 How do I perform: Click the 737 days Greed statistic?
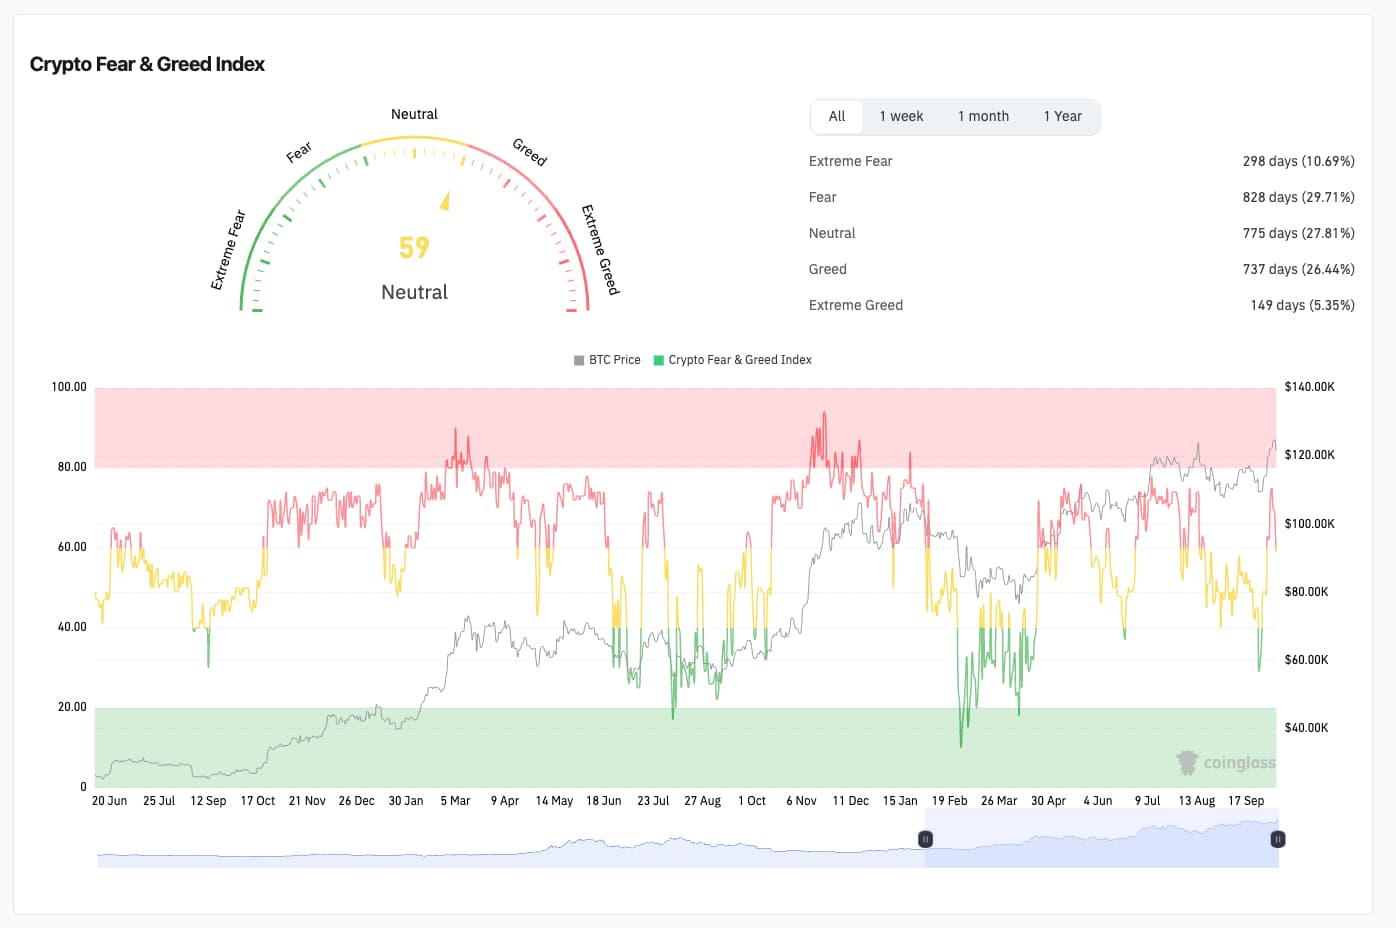(x=1298, y=269)
